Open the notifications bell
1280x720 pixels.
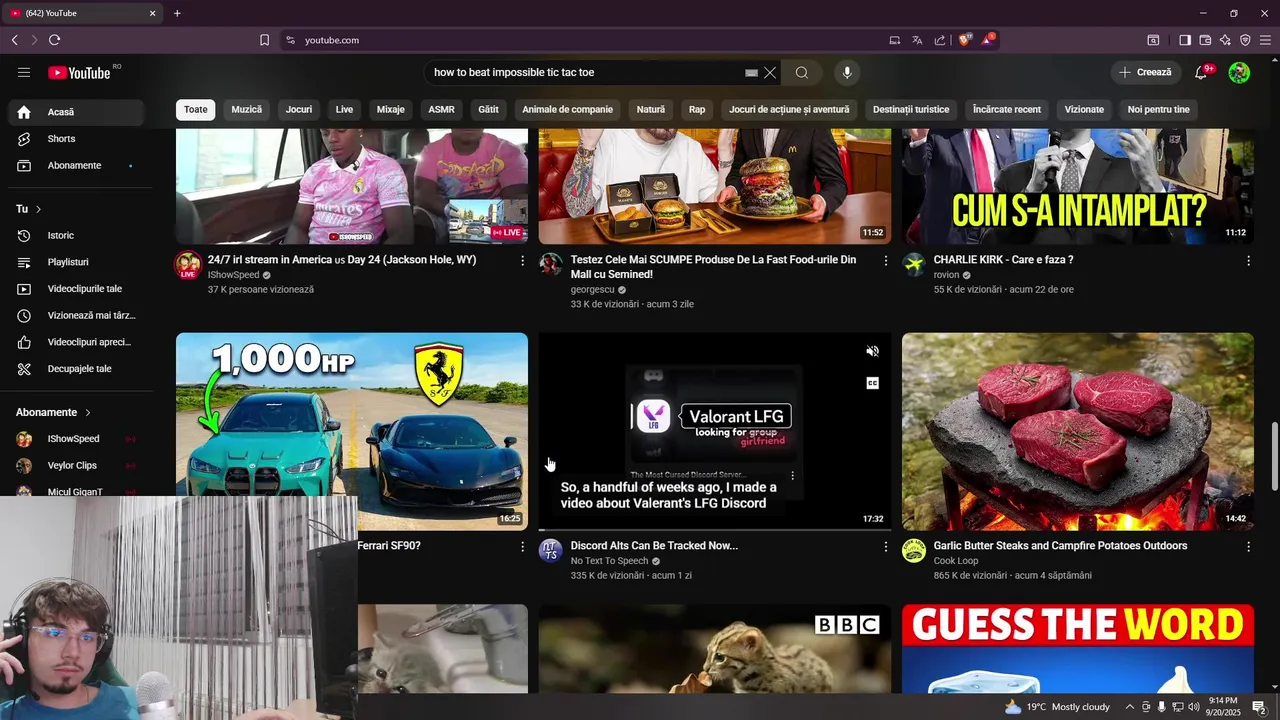tap(1203, 72)
